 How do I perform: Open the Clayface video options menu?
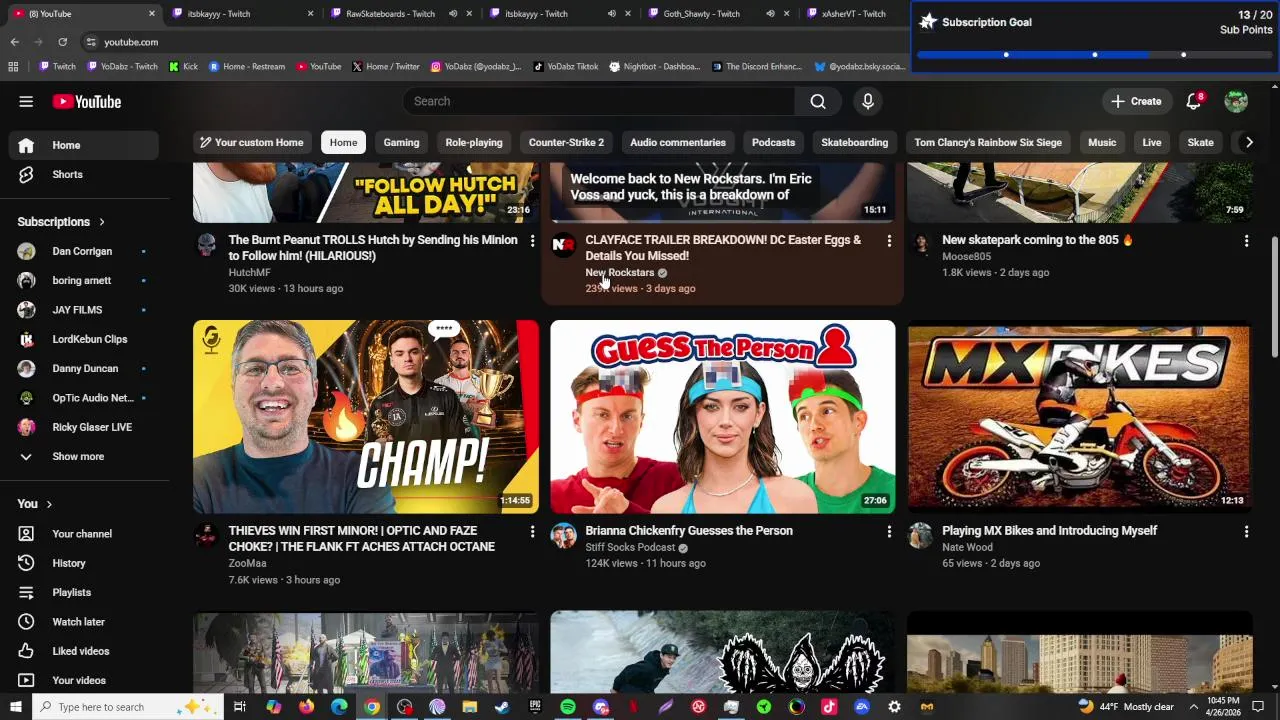pos(889,241)
